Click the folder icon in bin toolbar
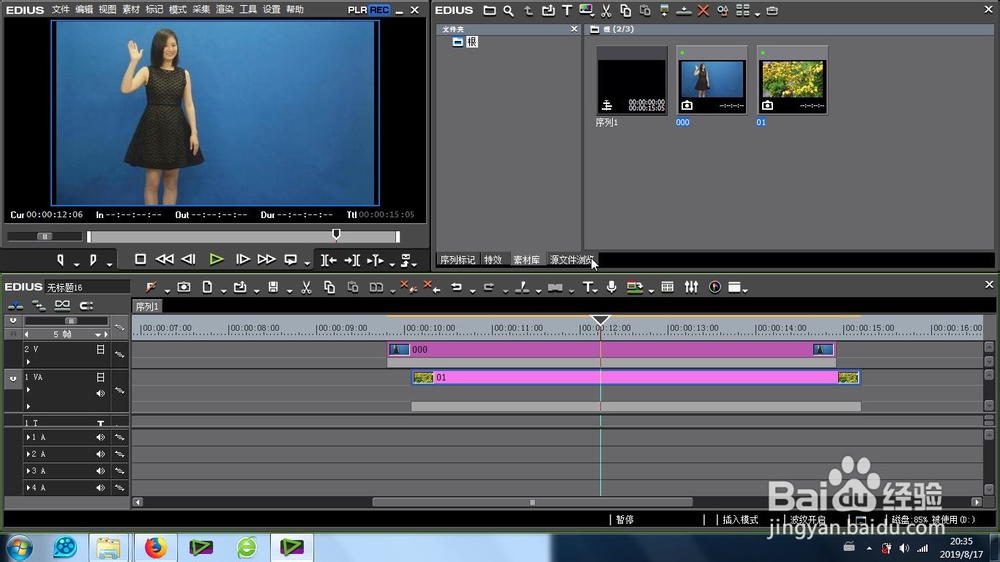The height and width of the screenshot is (562, 1000). click(x=489, y=10)
